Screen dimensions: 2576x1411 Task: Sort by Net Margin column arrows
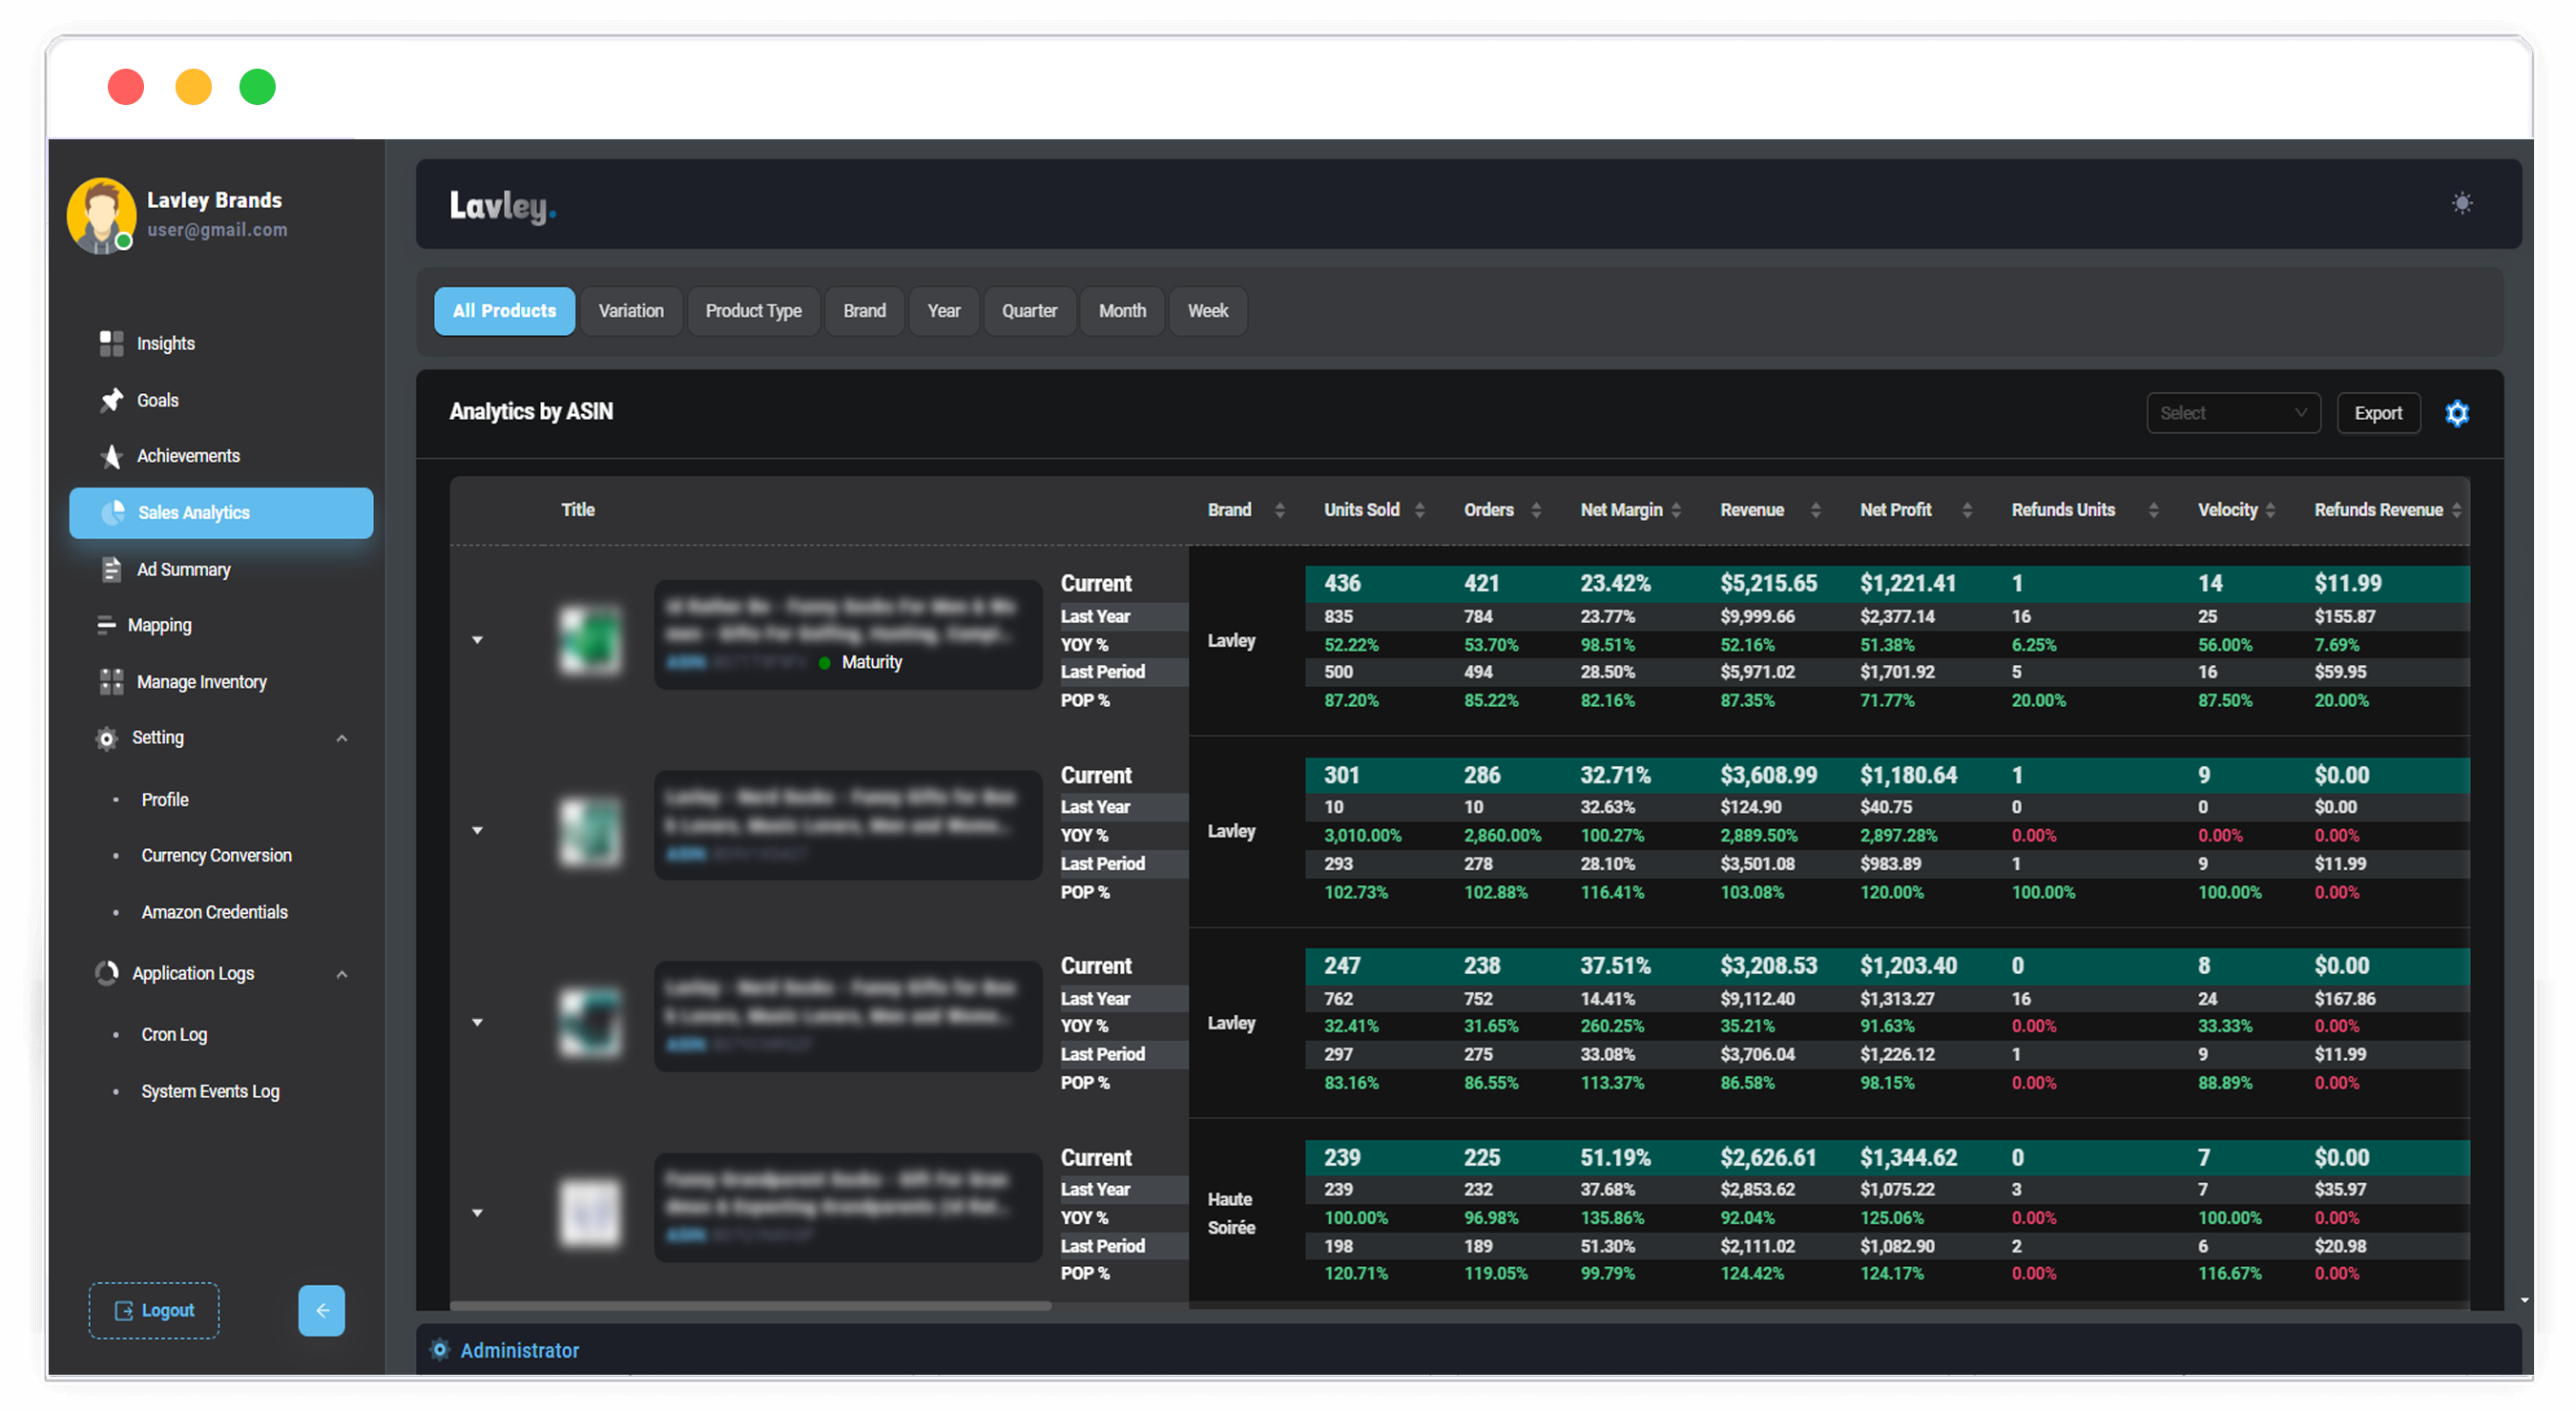tap(1676, 510)
